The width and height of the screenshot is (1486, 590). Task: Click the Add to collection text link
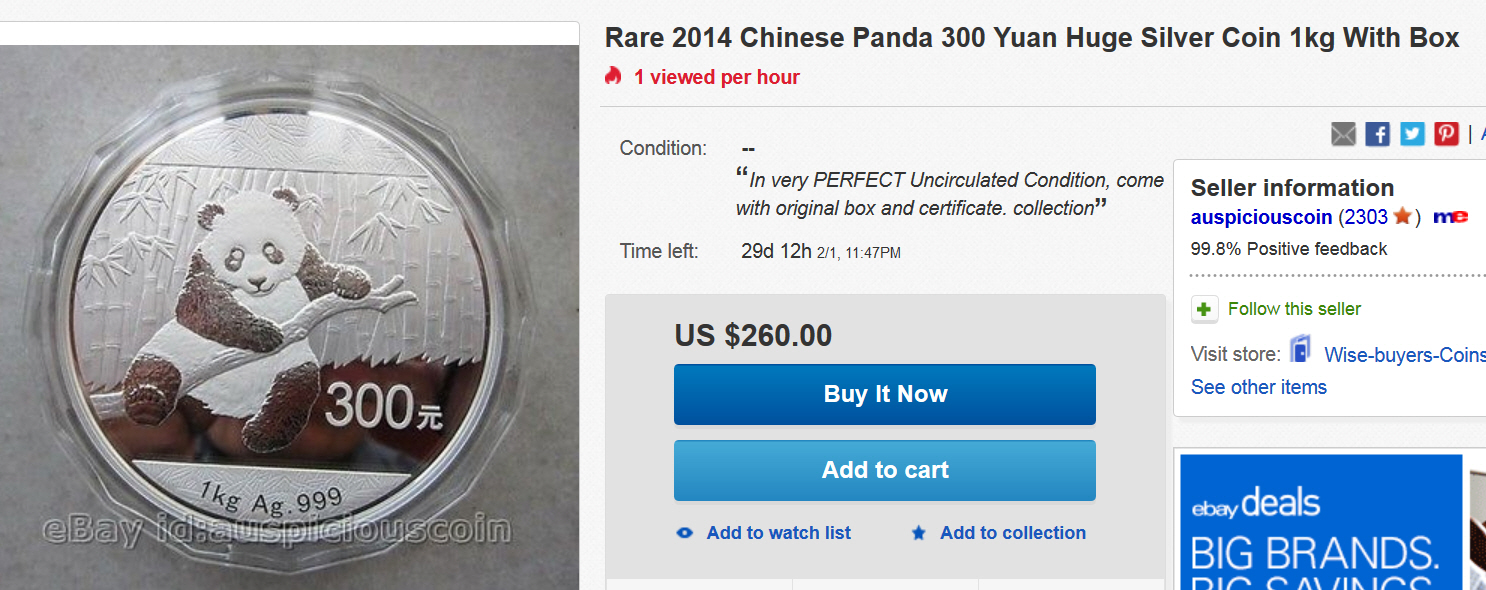point(1012,533)
